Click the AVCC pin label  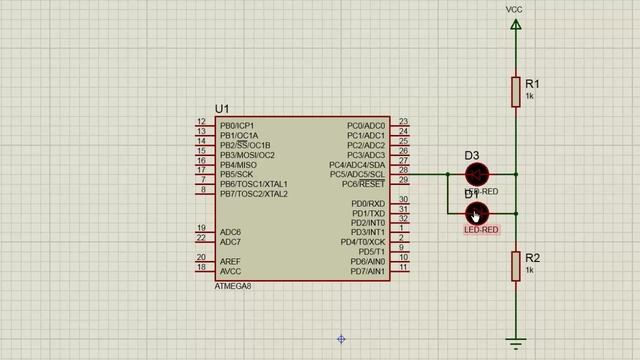(231, 271)
